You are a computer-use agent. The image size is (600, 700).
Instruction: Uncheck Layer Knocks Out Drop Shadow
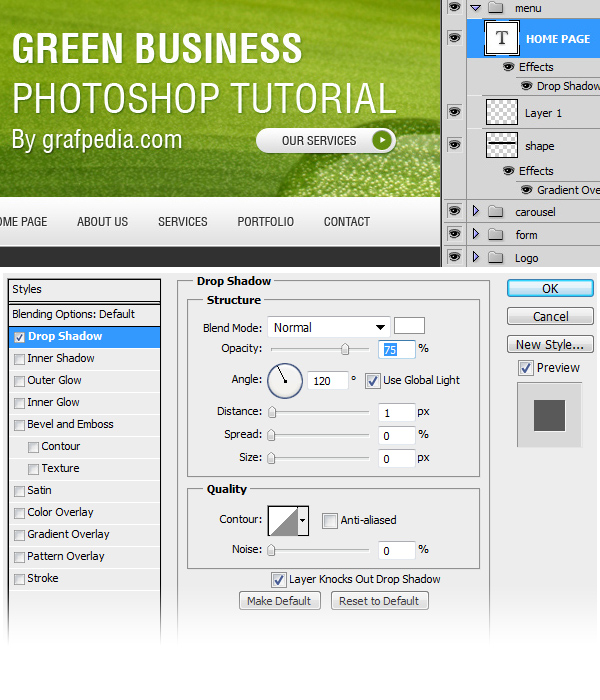(279, 580)
